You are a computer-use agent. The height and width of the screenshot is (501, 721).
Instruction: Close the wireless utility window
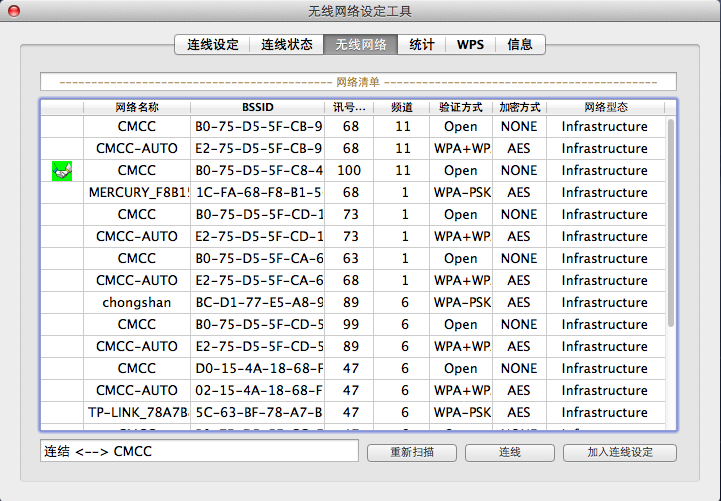14,11
